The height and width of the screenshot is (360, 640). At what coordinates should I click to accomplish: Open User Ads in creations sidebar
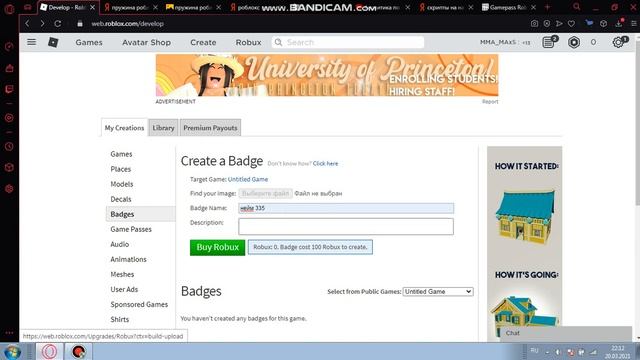point(124,289)
